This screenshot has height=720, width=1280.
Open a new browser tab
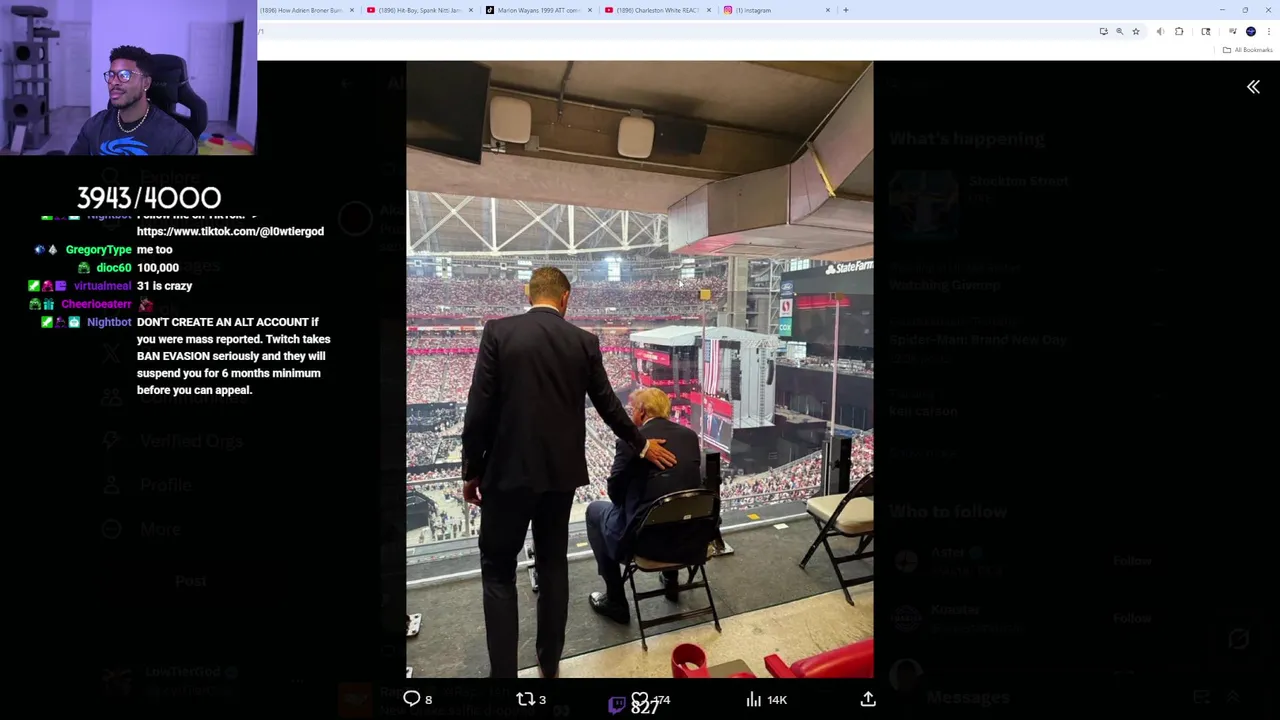[x=846, y=10]
